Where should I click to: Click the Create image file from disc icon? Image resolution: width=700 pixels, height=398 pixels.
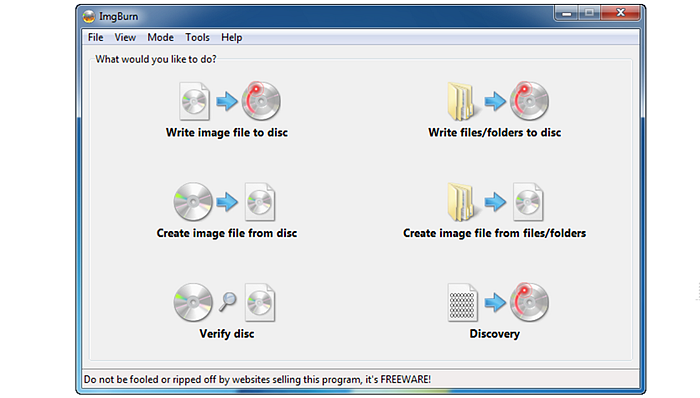(224, 202)
